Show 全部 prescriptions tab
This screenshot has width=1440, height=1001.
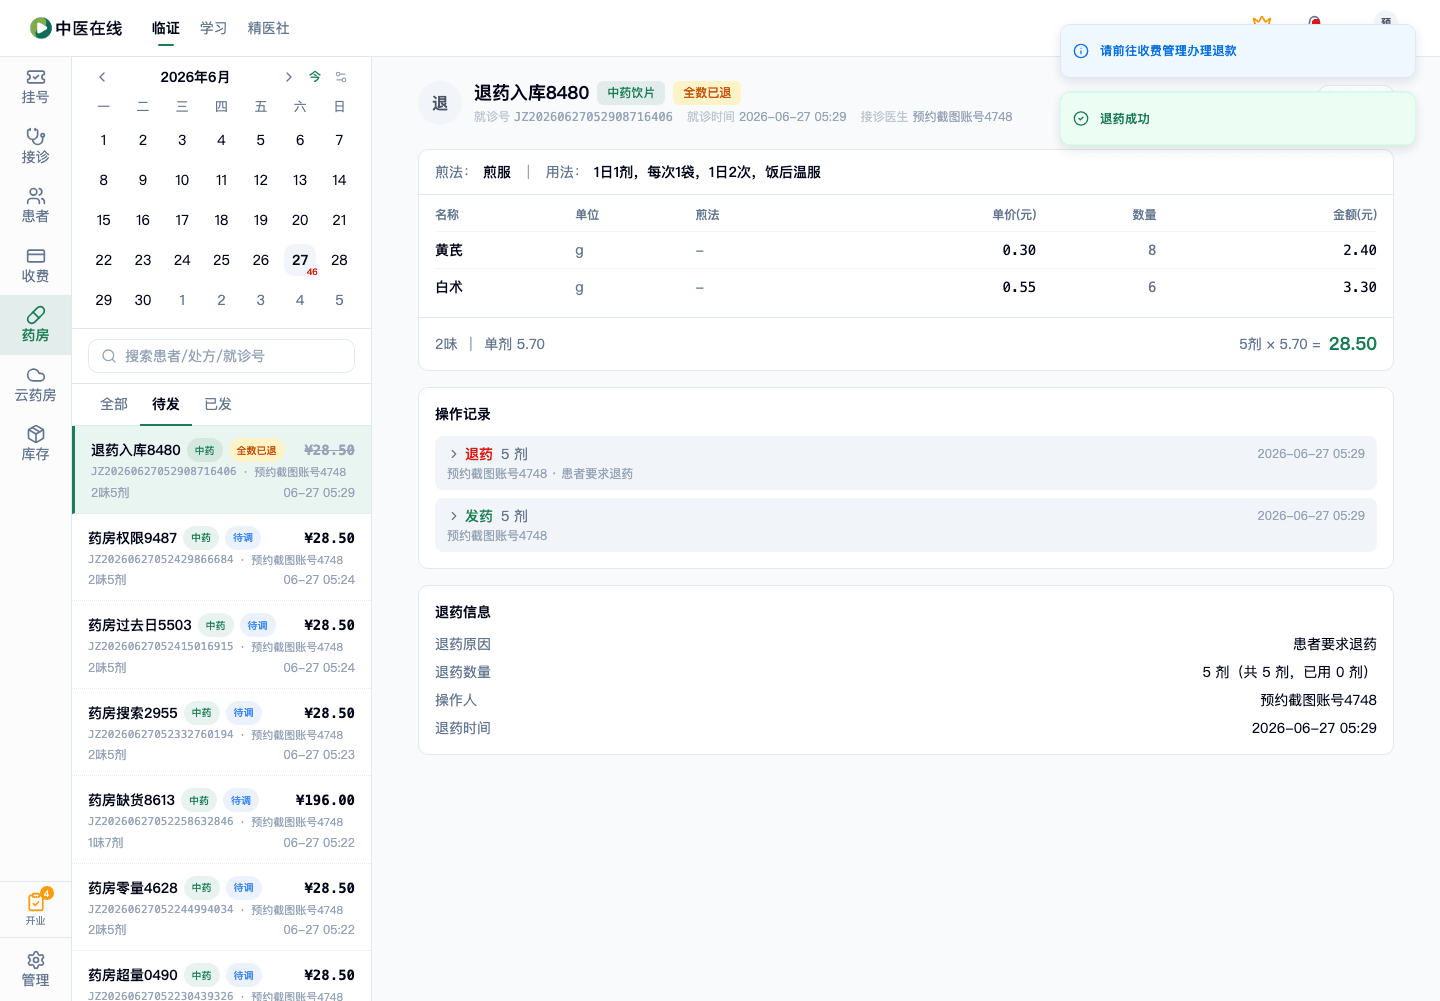pos(114,404)
